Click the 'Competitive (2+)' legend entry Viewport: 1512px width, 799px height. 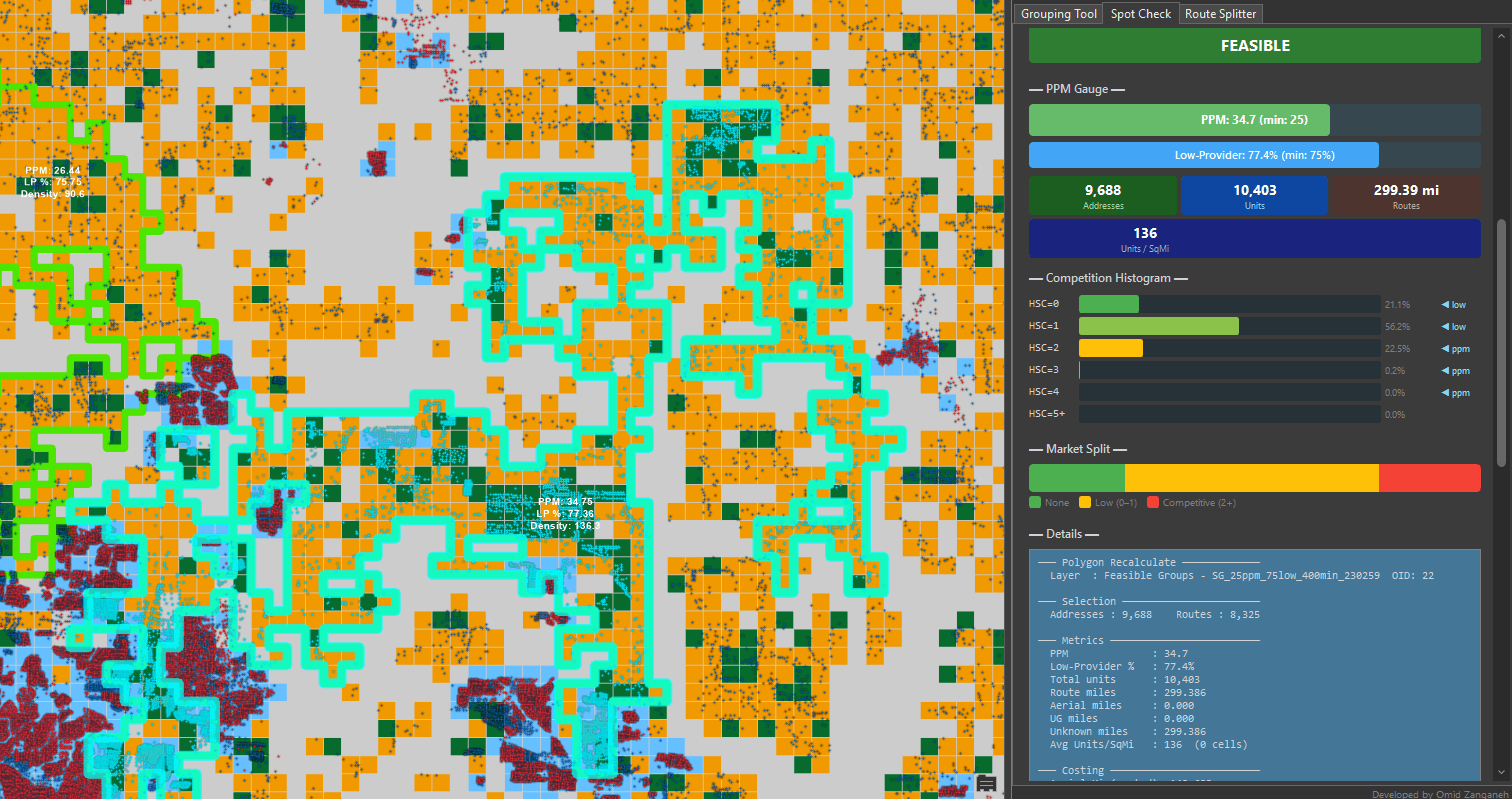click(x=1192, y=502)
